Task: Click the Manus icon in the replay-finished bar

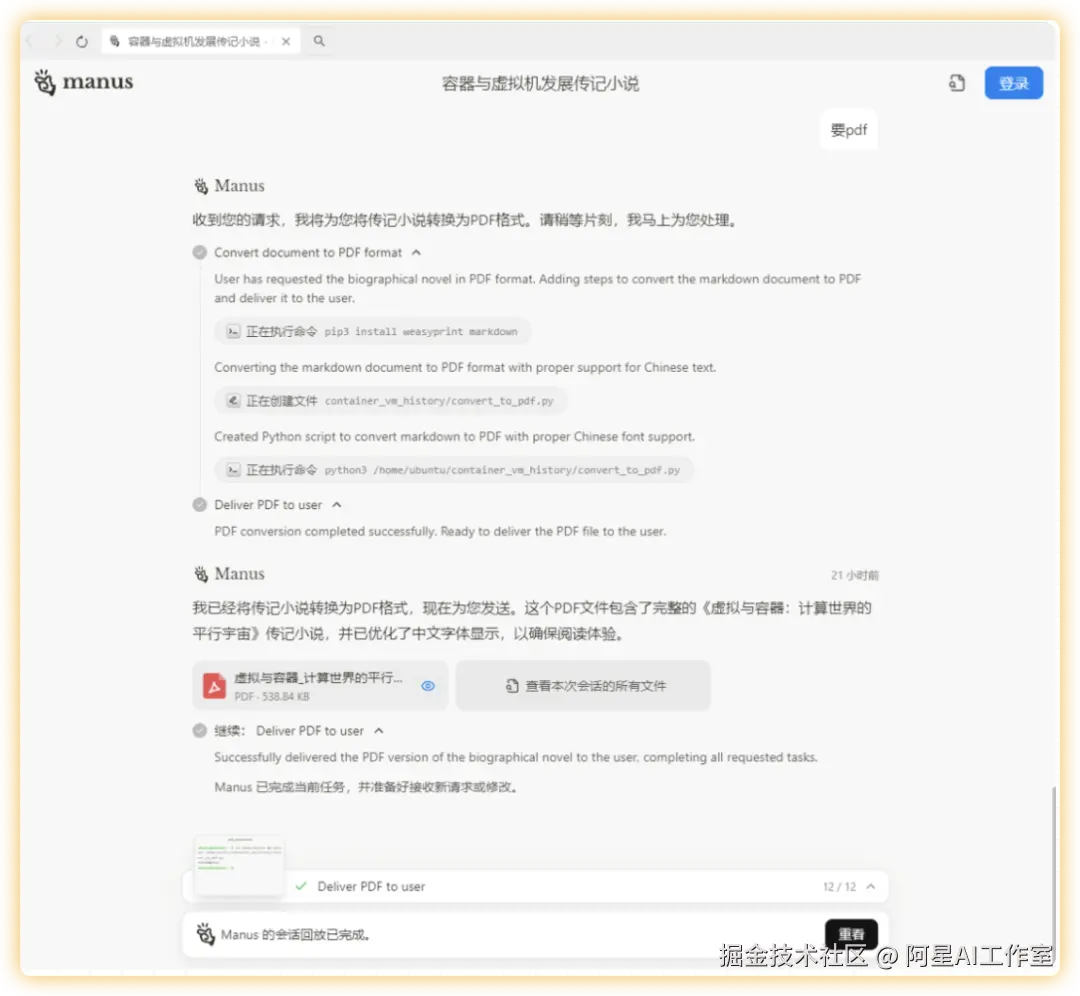Action: [x=205, y=934]
